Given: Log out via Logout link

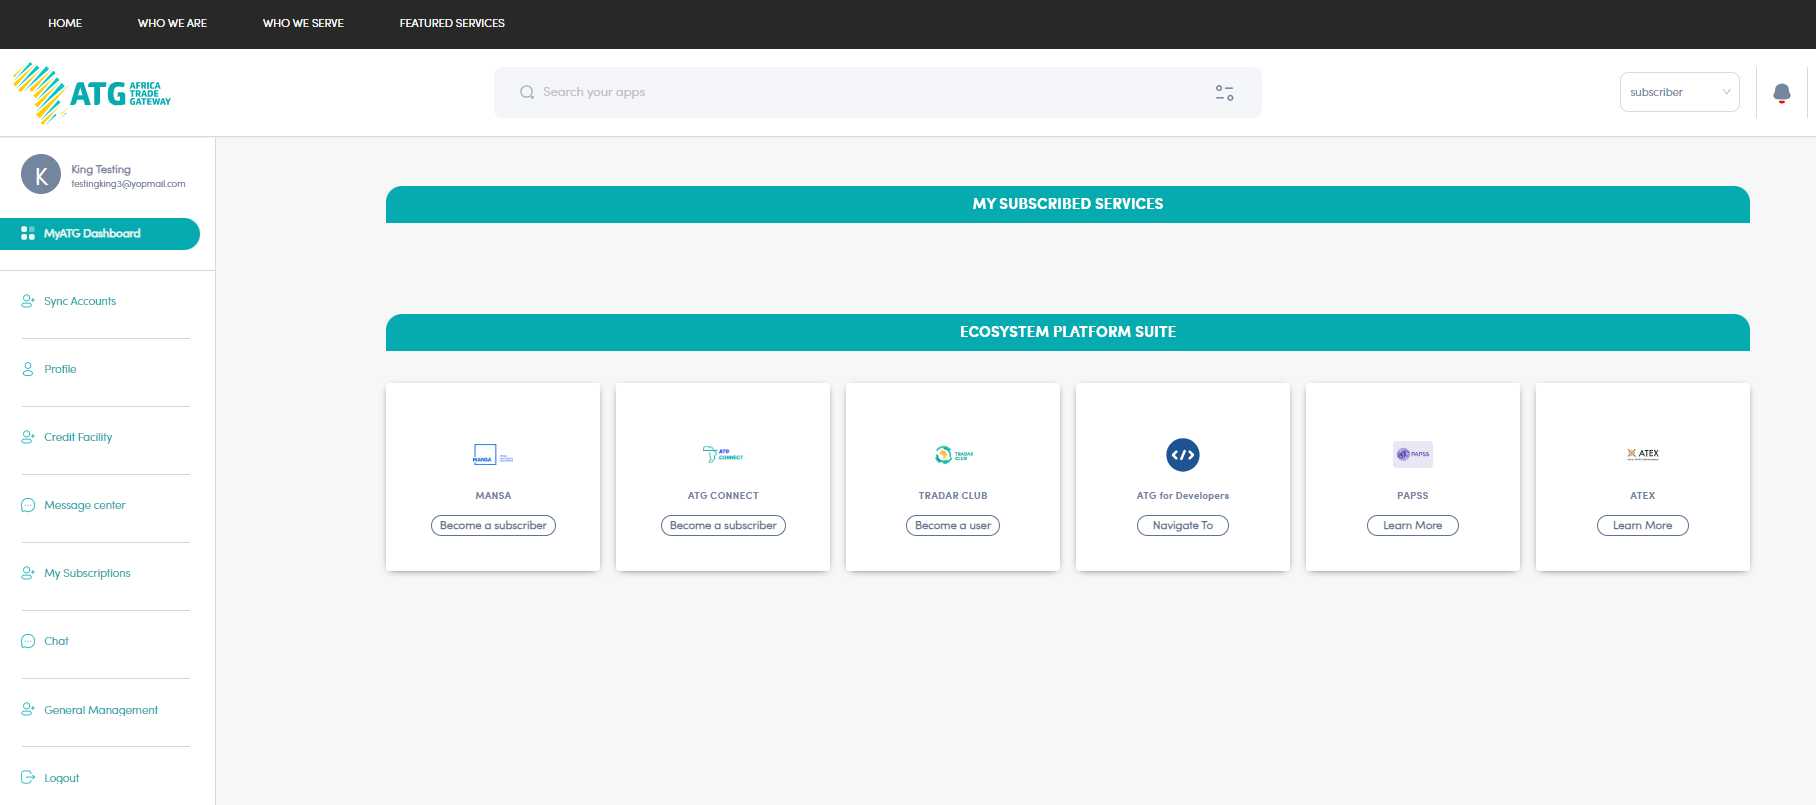Looking at the screenshot, I should pos(61,778).
